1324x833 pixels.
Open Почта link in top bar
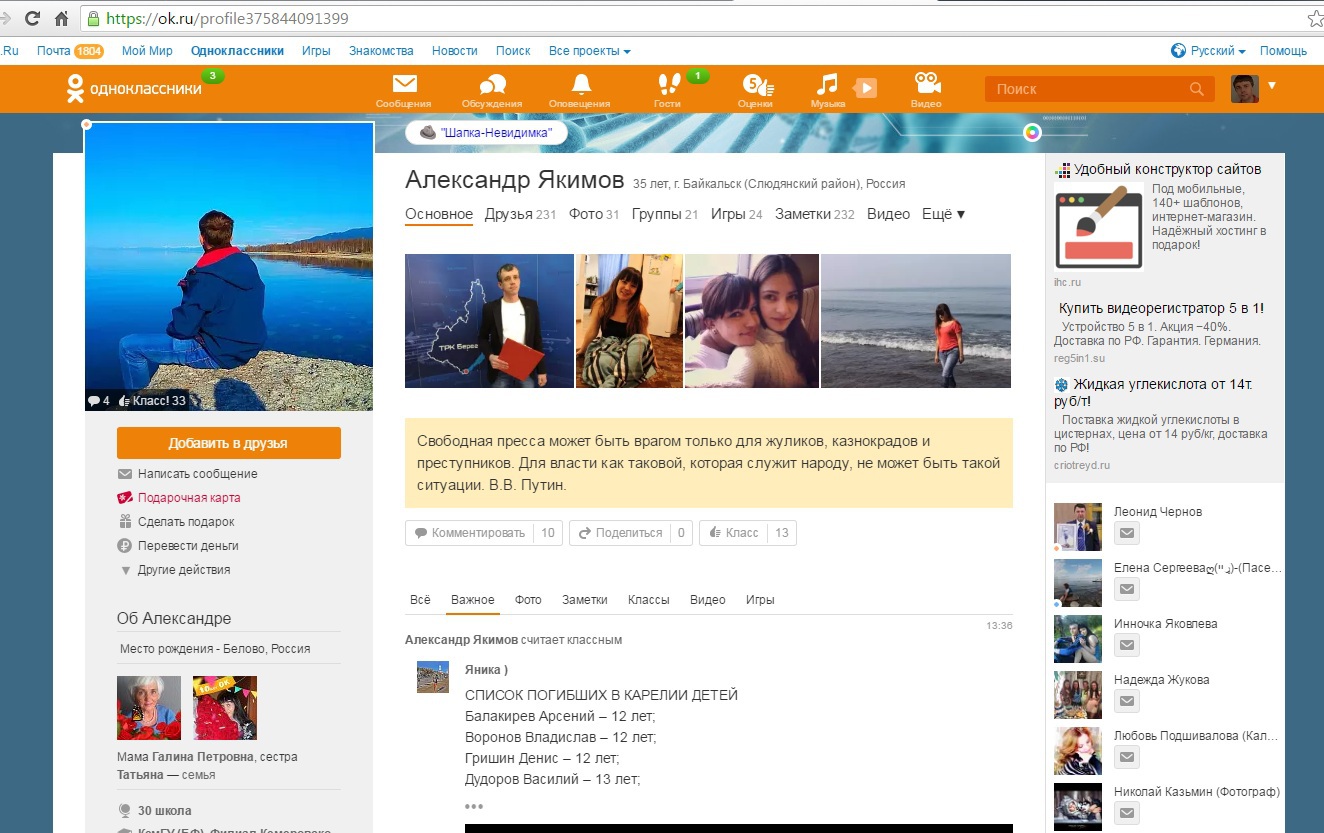pos(54,51)
